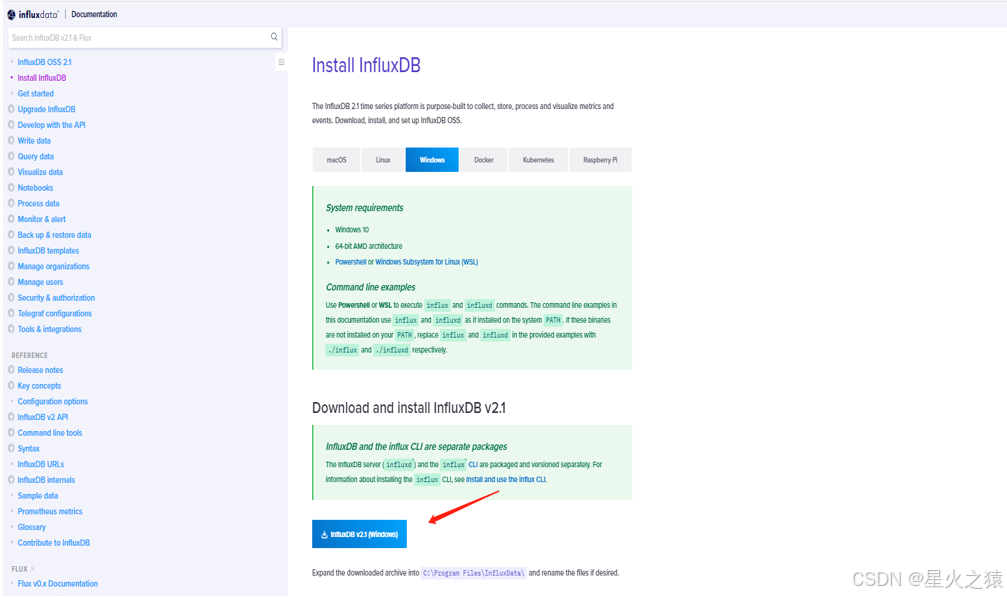Expand the Telegraf configurations section

point(11,313)
